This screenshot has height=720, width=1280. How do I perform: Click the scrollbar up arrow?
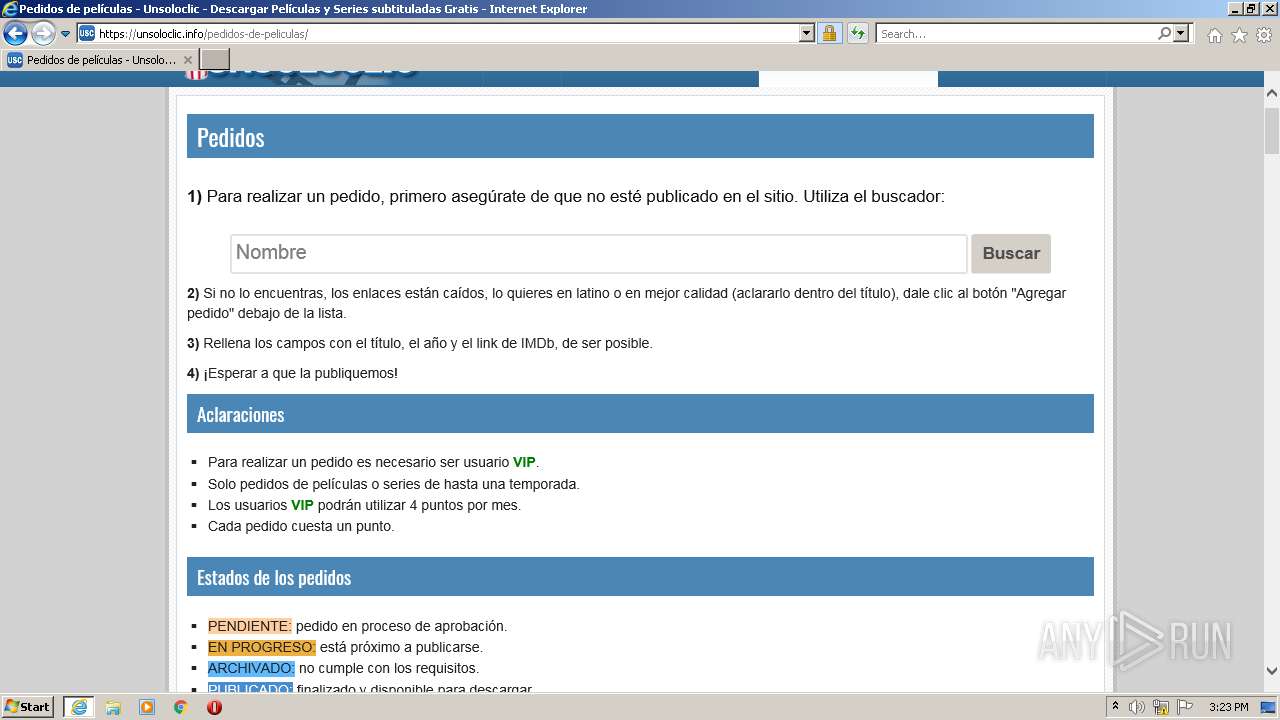pyautogui.click(x=1272, y=94)
